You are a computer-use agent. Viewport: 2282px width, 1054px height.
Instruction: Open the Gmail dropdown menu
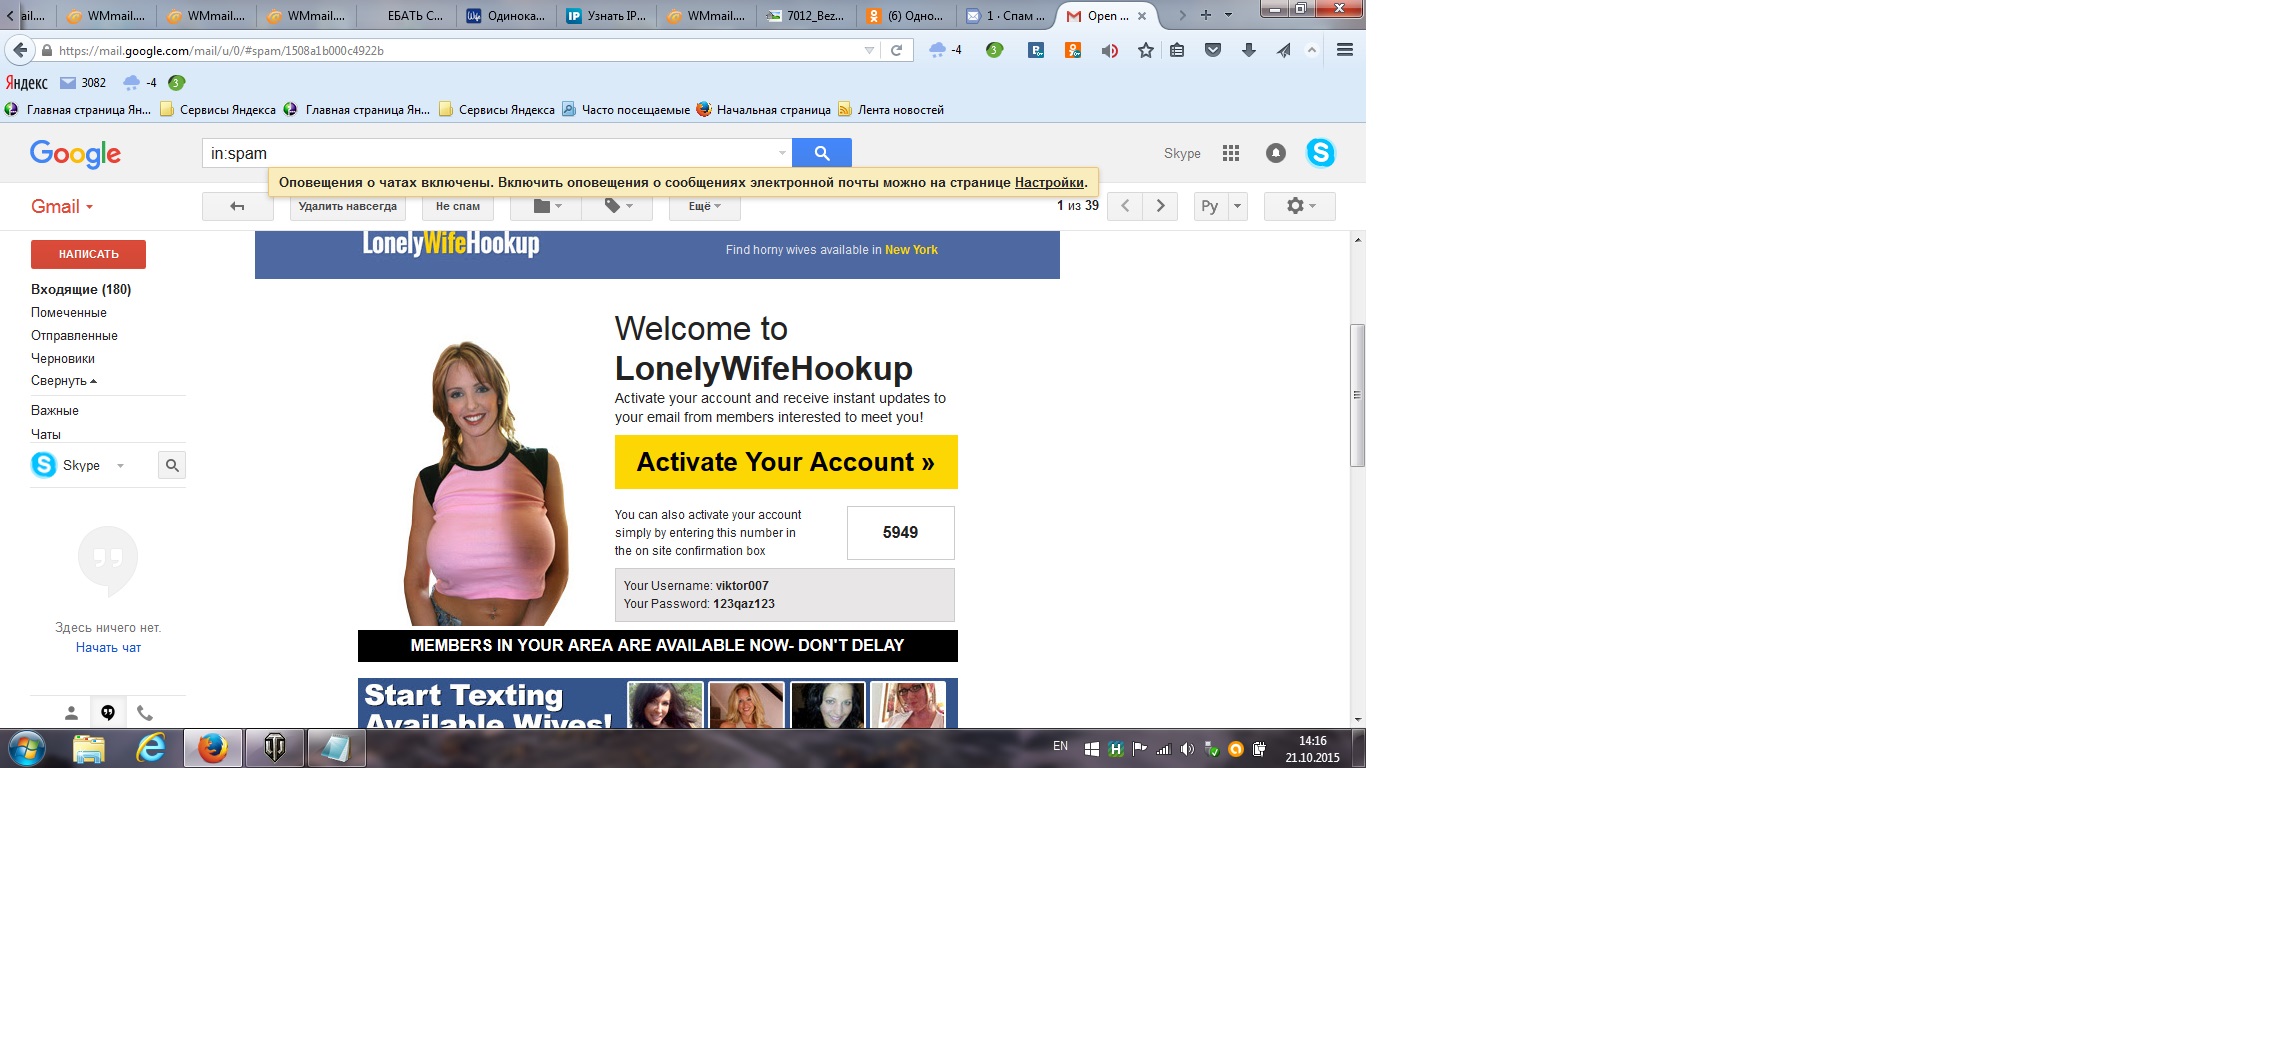tap(62, 207)
